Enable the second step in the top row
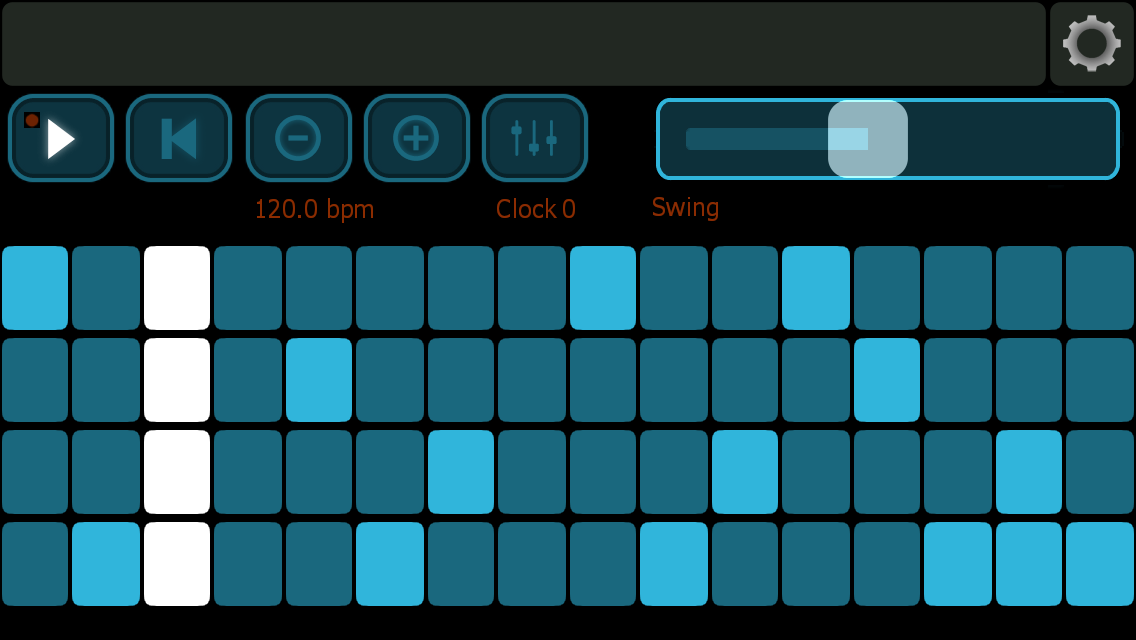Image resolution: width=1136 pixels, height=640 pixels. [106, 288]
